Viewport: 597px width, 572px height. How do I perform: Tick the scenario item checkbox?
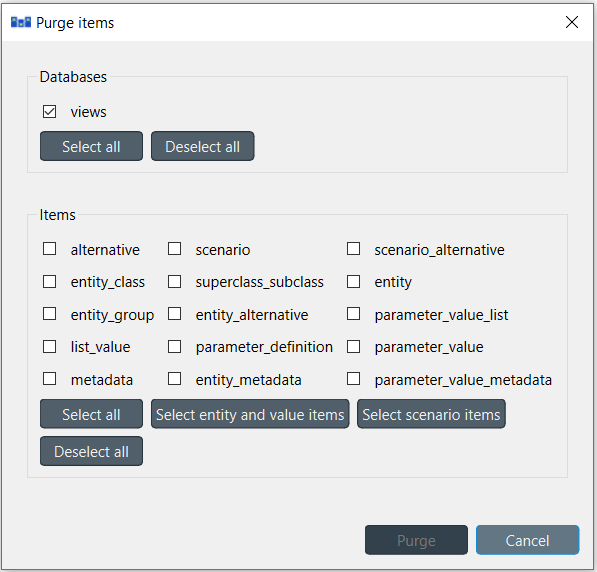click(174, 249)
